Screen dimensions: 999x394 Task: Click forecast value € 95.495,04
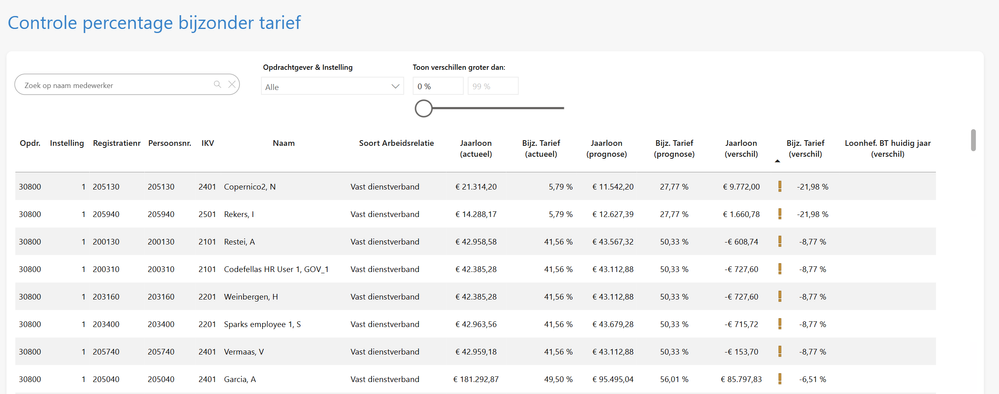pyautogui.click(x=613, y=379)
